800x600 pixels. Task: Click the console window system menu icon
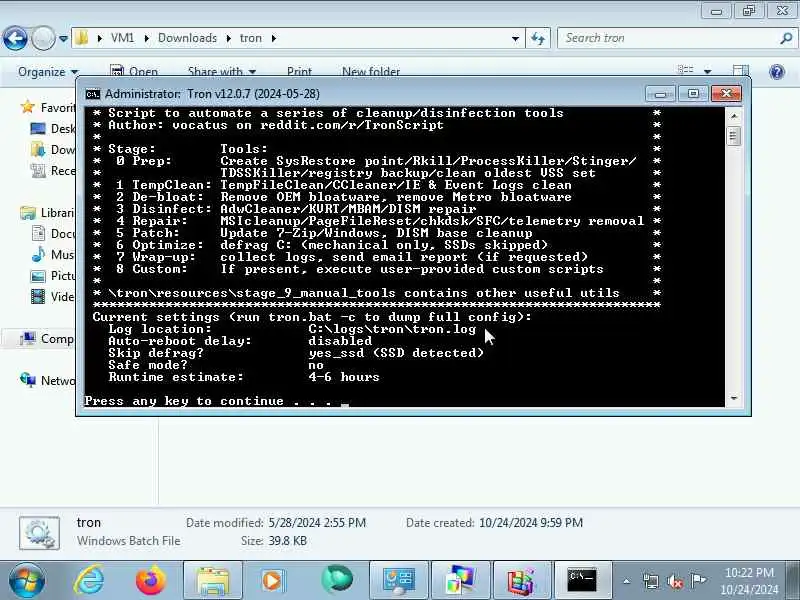click(93, 94)
